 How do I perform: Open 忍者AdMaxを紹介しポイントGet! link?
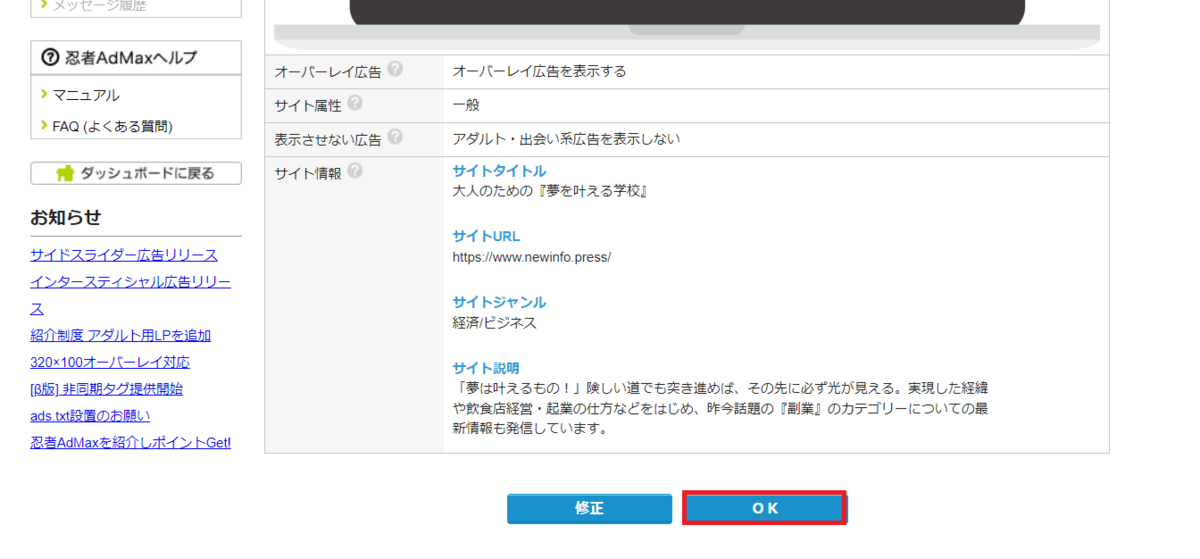pos(130,442)
